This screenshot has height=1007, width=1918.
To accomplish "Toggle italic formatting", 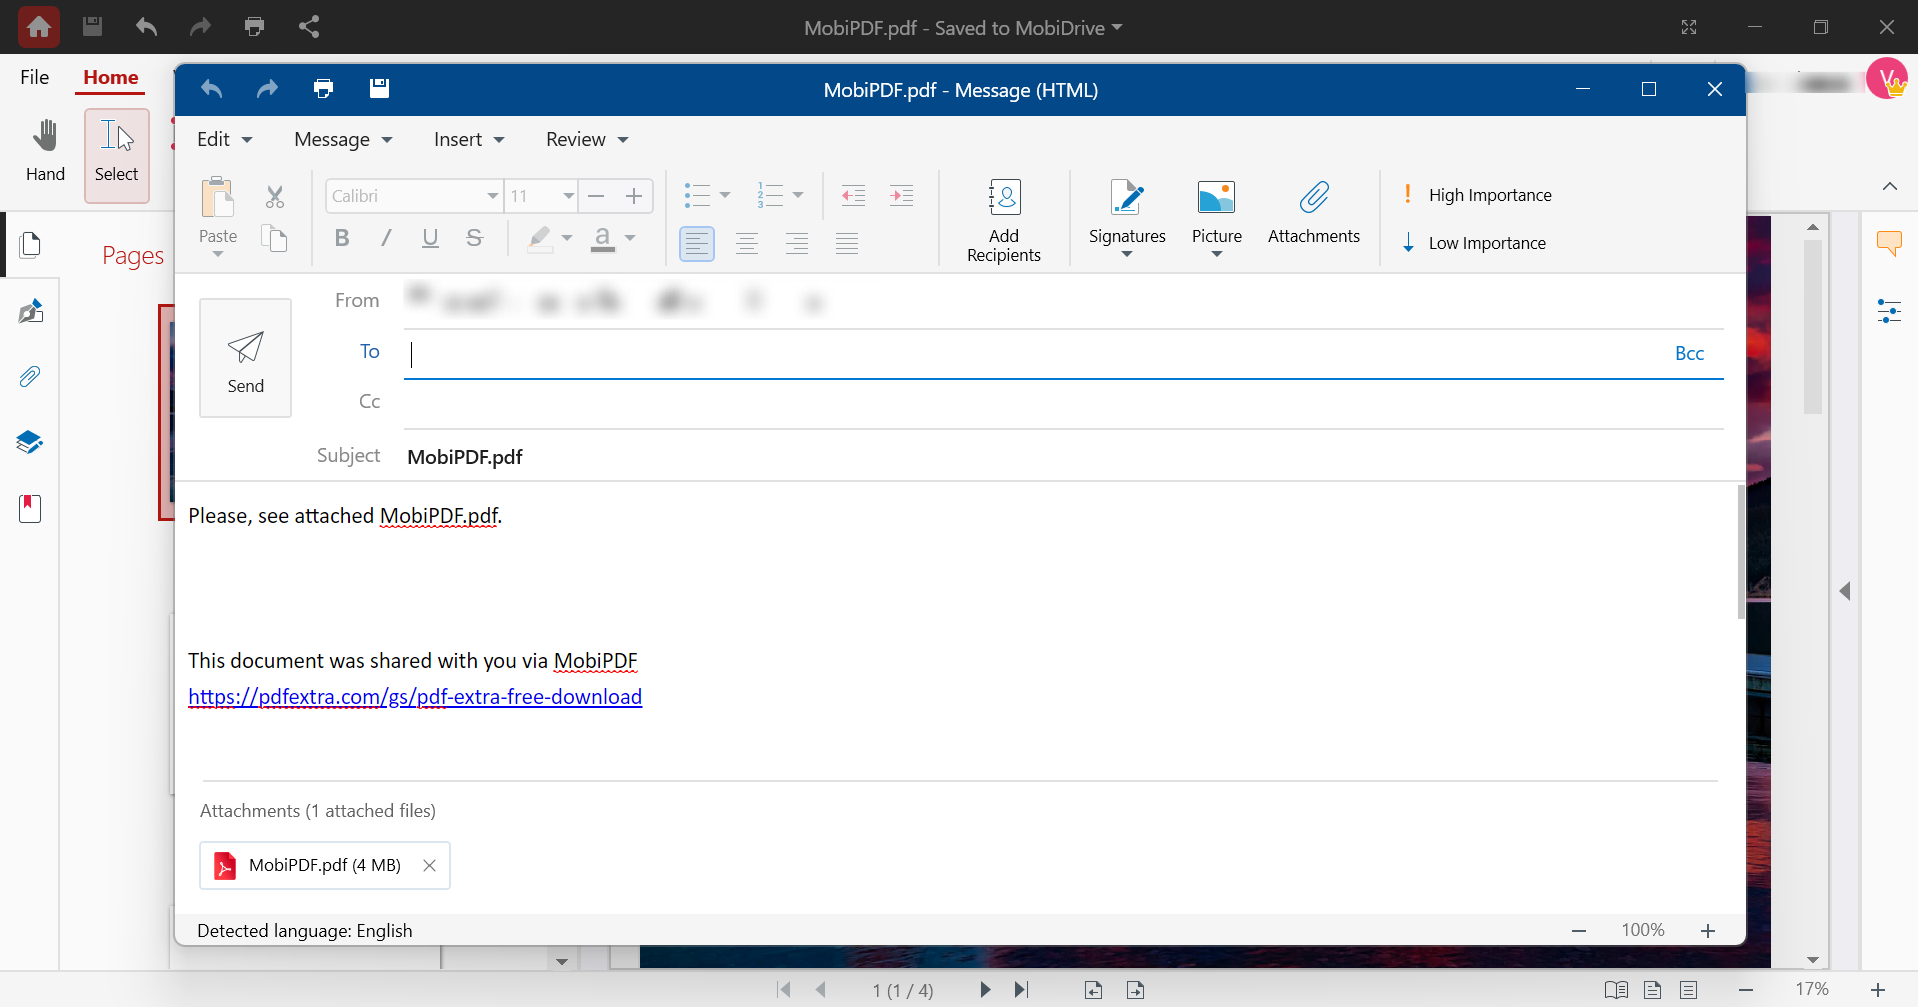I will pos(386,238).
